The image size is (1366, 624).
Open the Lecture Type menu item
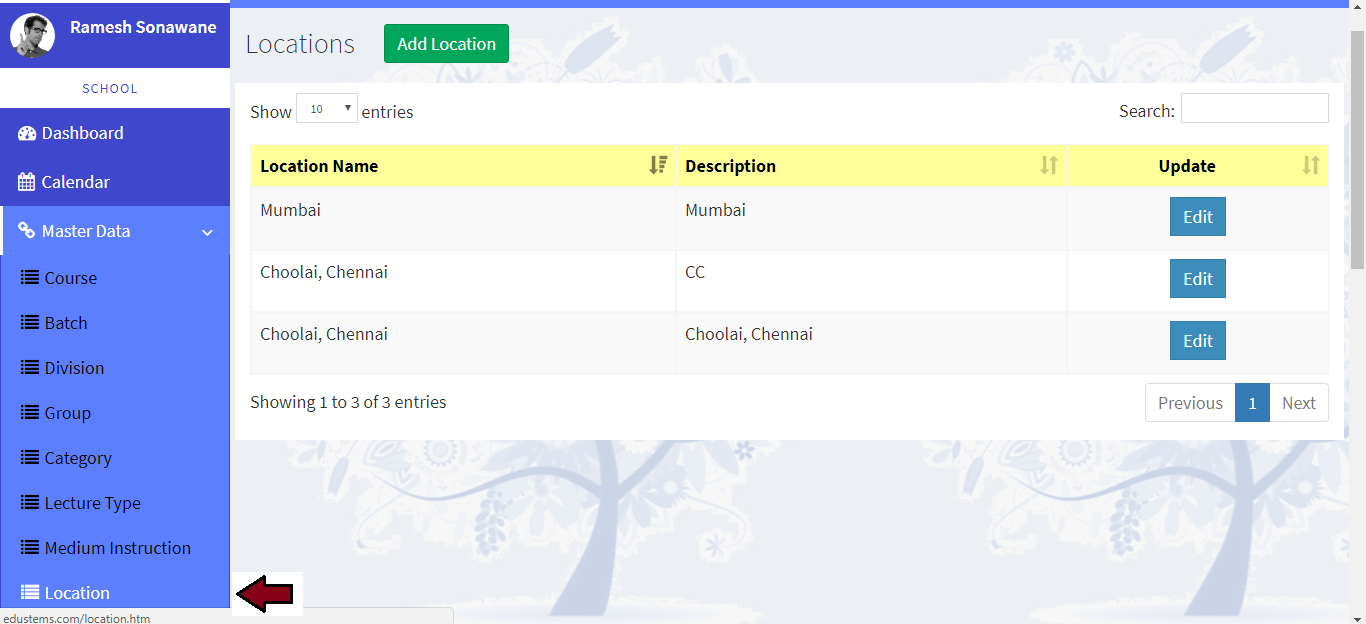(92, 503)
